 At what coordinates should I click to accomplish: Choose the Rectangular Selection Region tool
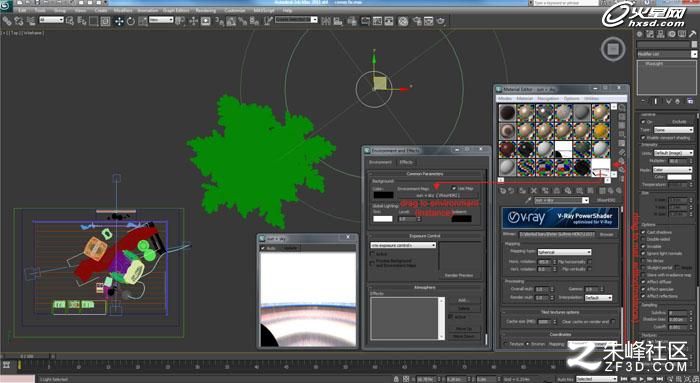pyautogui.click(x=93, y=21)
